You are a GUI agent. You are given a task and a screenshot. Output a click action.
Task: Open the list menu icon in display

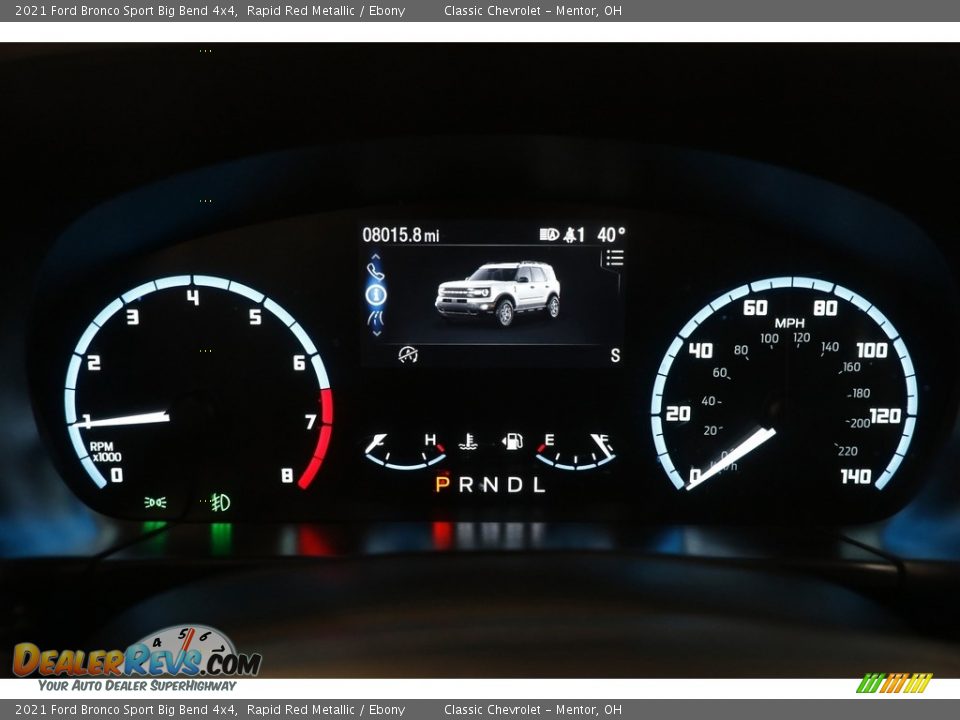pos(615,258)
